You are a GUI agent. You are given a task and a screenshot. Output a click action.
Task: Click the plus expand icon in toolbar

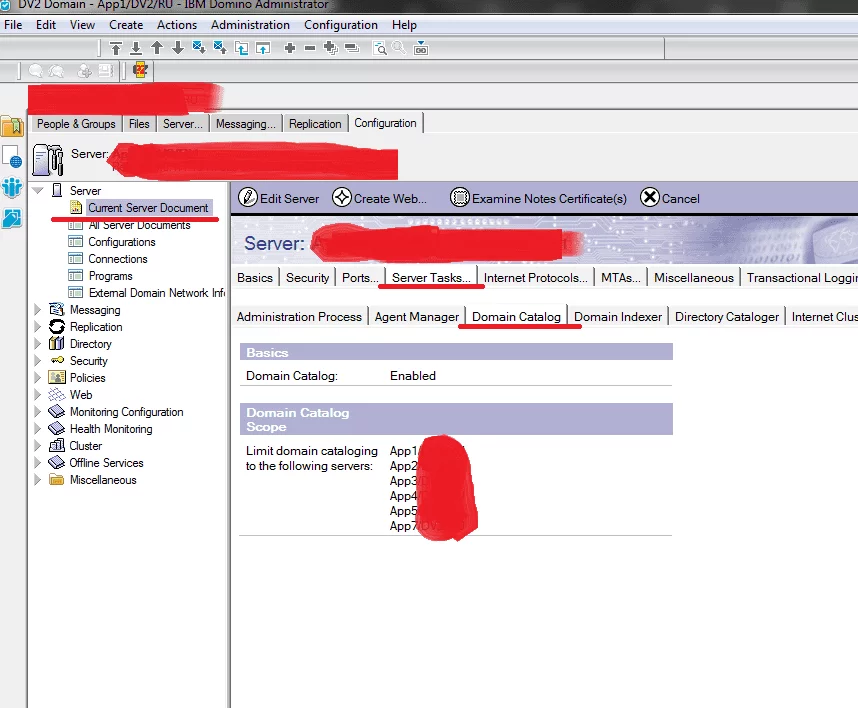tap(289, 48)
